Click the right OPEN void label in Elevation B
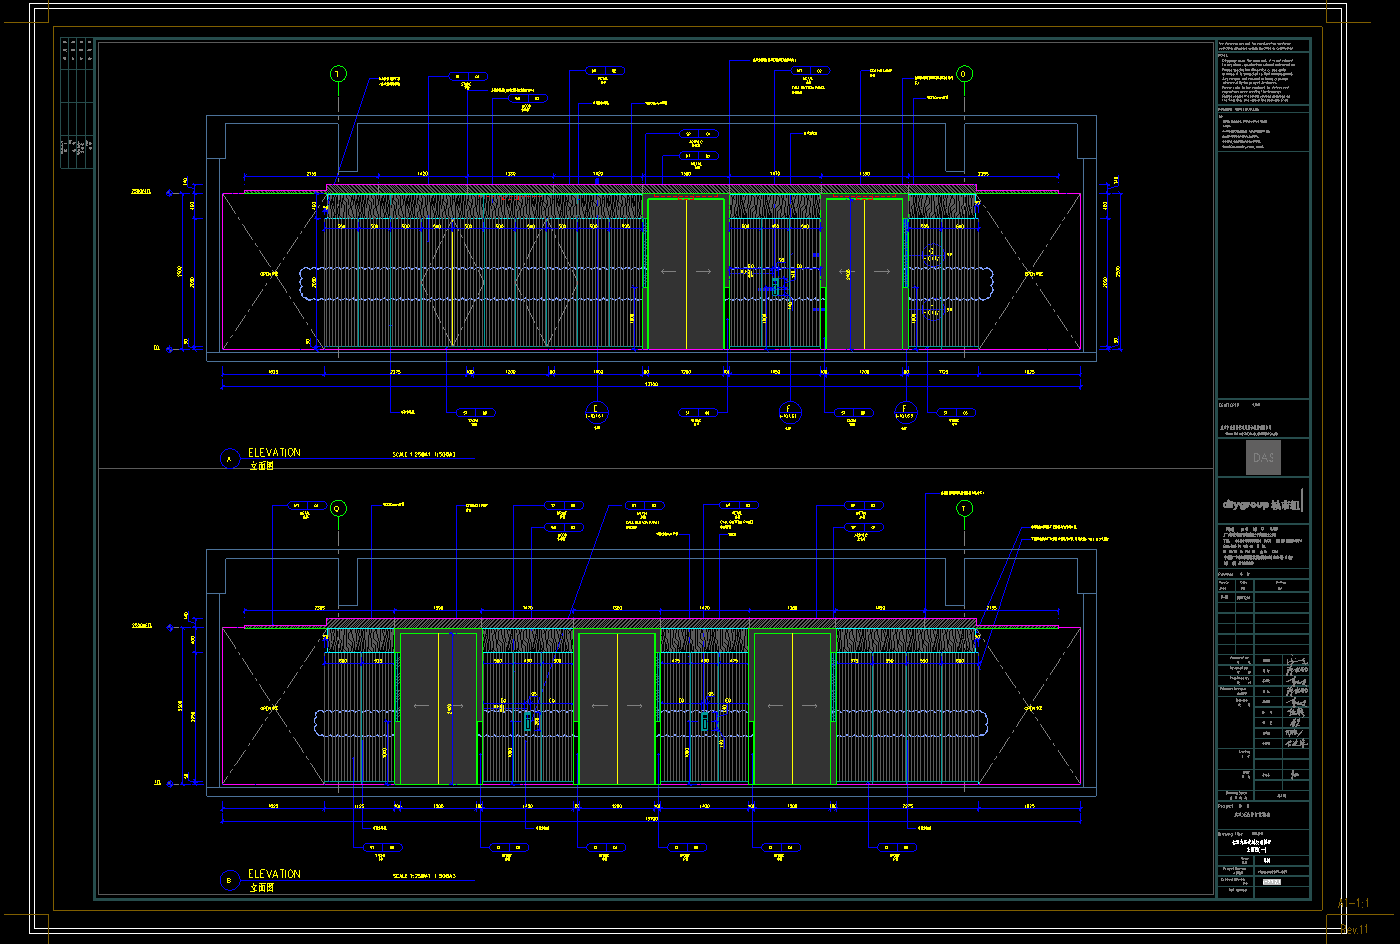The height and width of the screenshot is (944, 1400). click(x=1033, y=707)
